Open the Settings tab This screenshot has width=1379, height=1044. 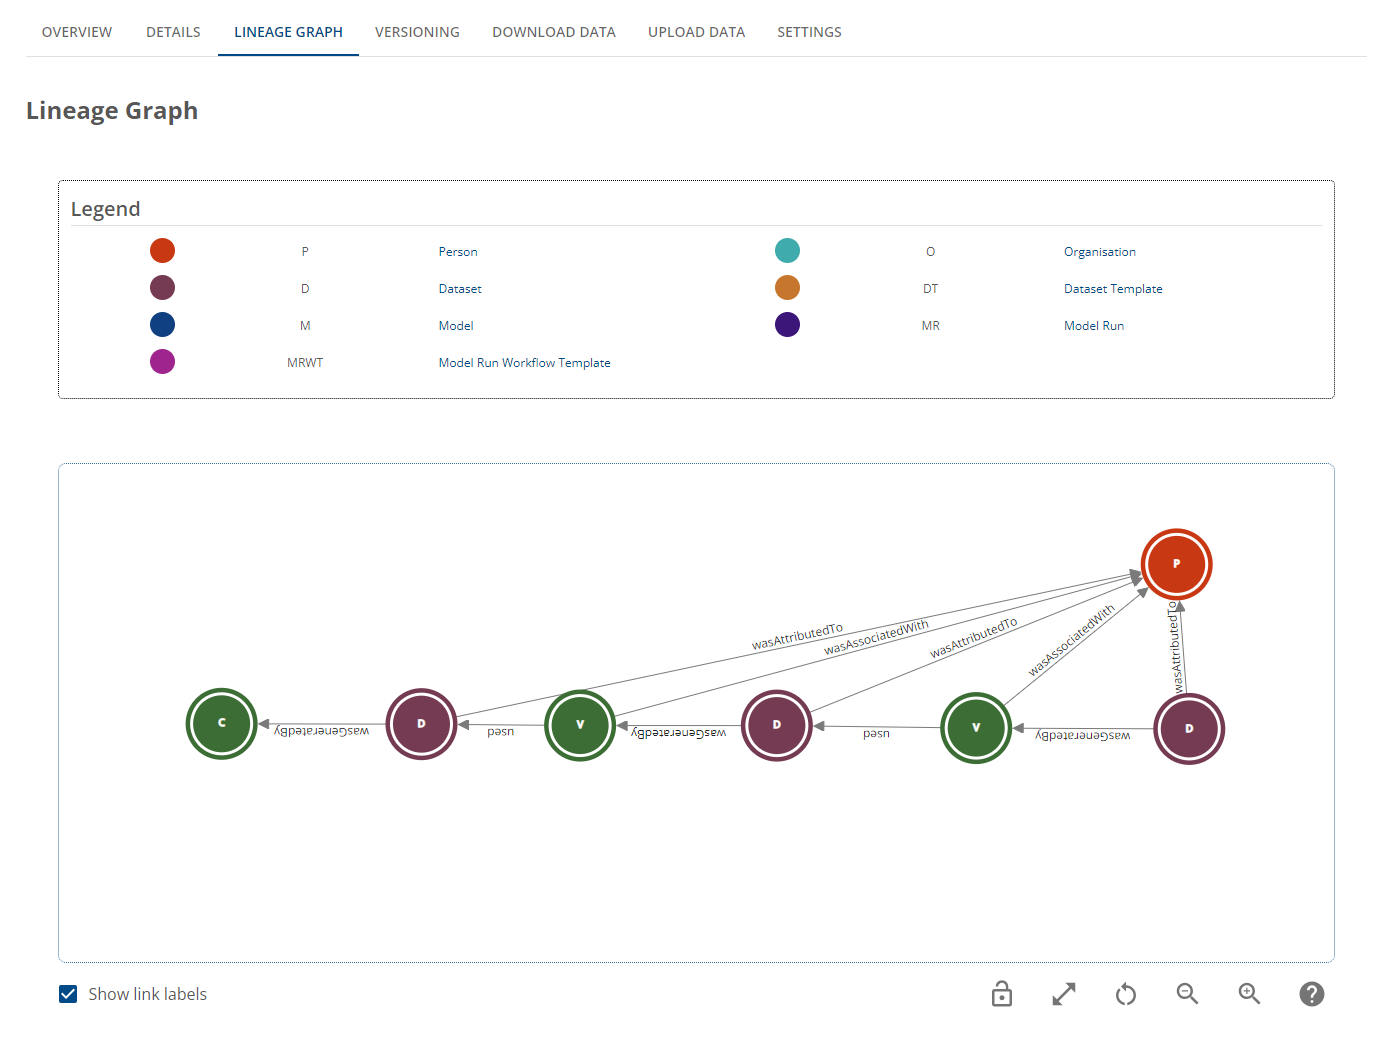(x=809, y=32)
